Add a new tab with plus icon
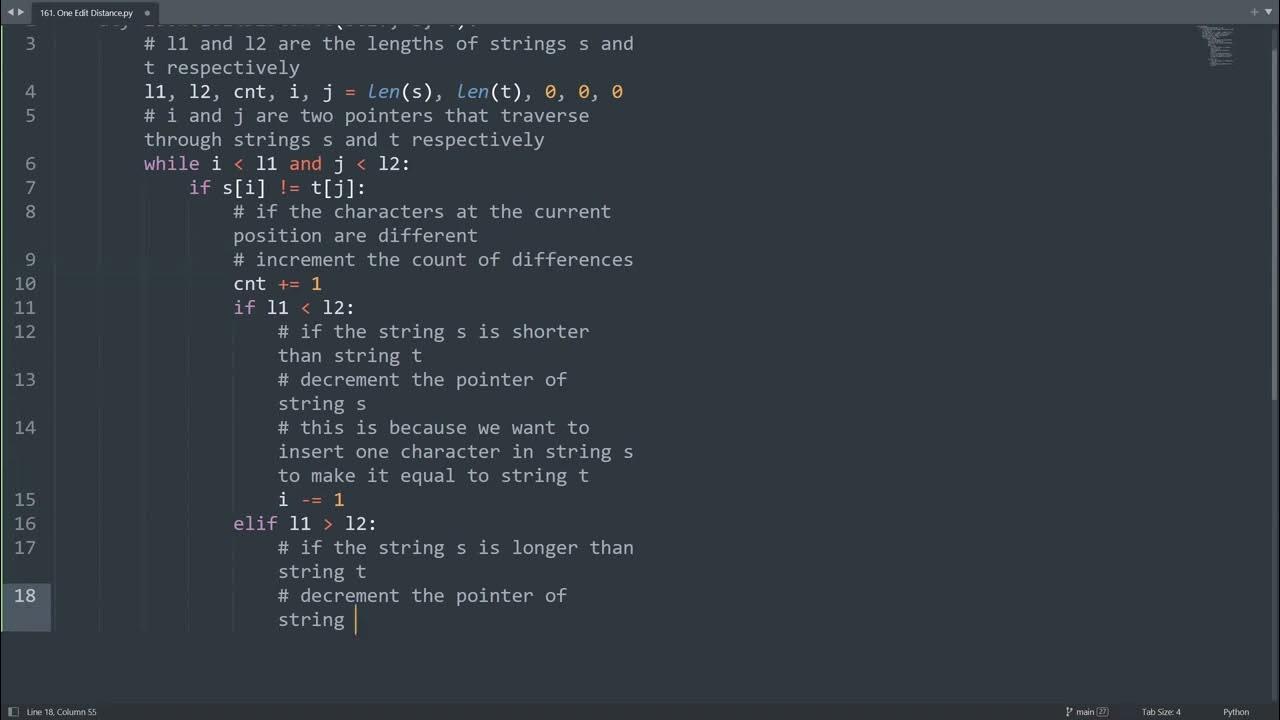The image size is (1280, 720). click(1254, 12)
